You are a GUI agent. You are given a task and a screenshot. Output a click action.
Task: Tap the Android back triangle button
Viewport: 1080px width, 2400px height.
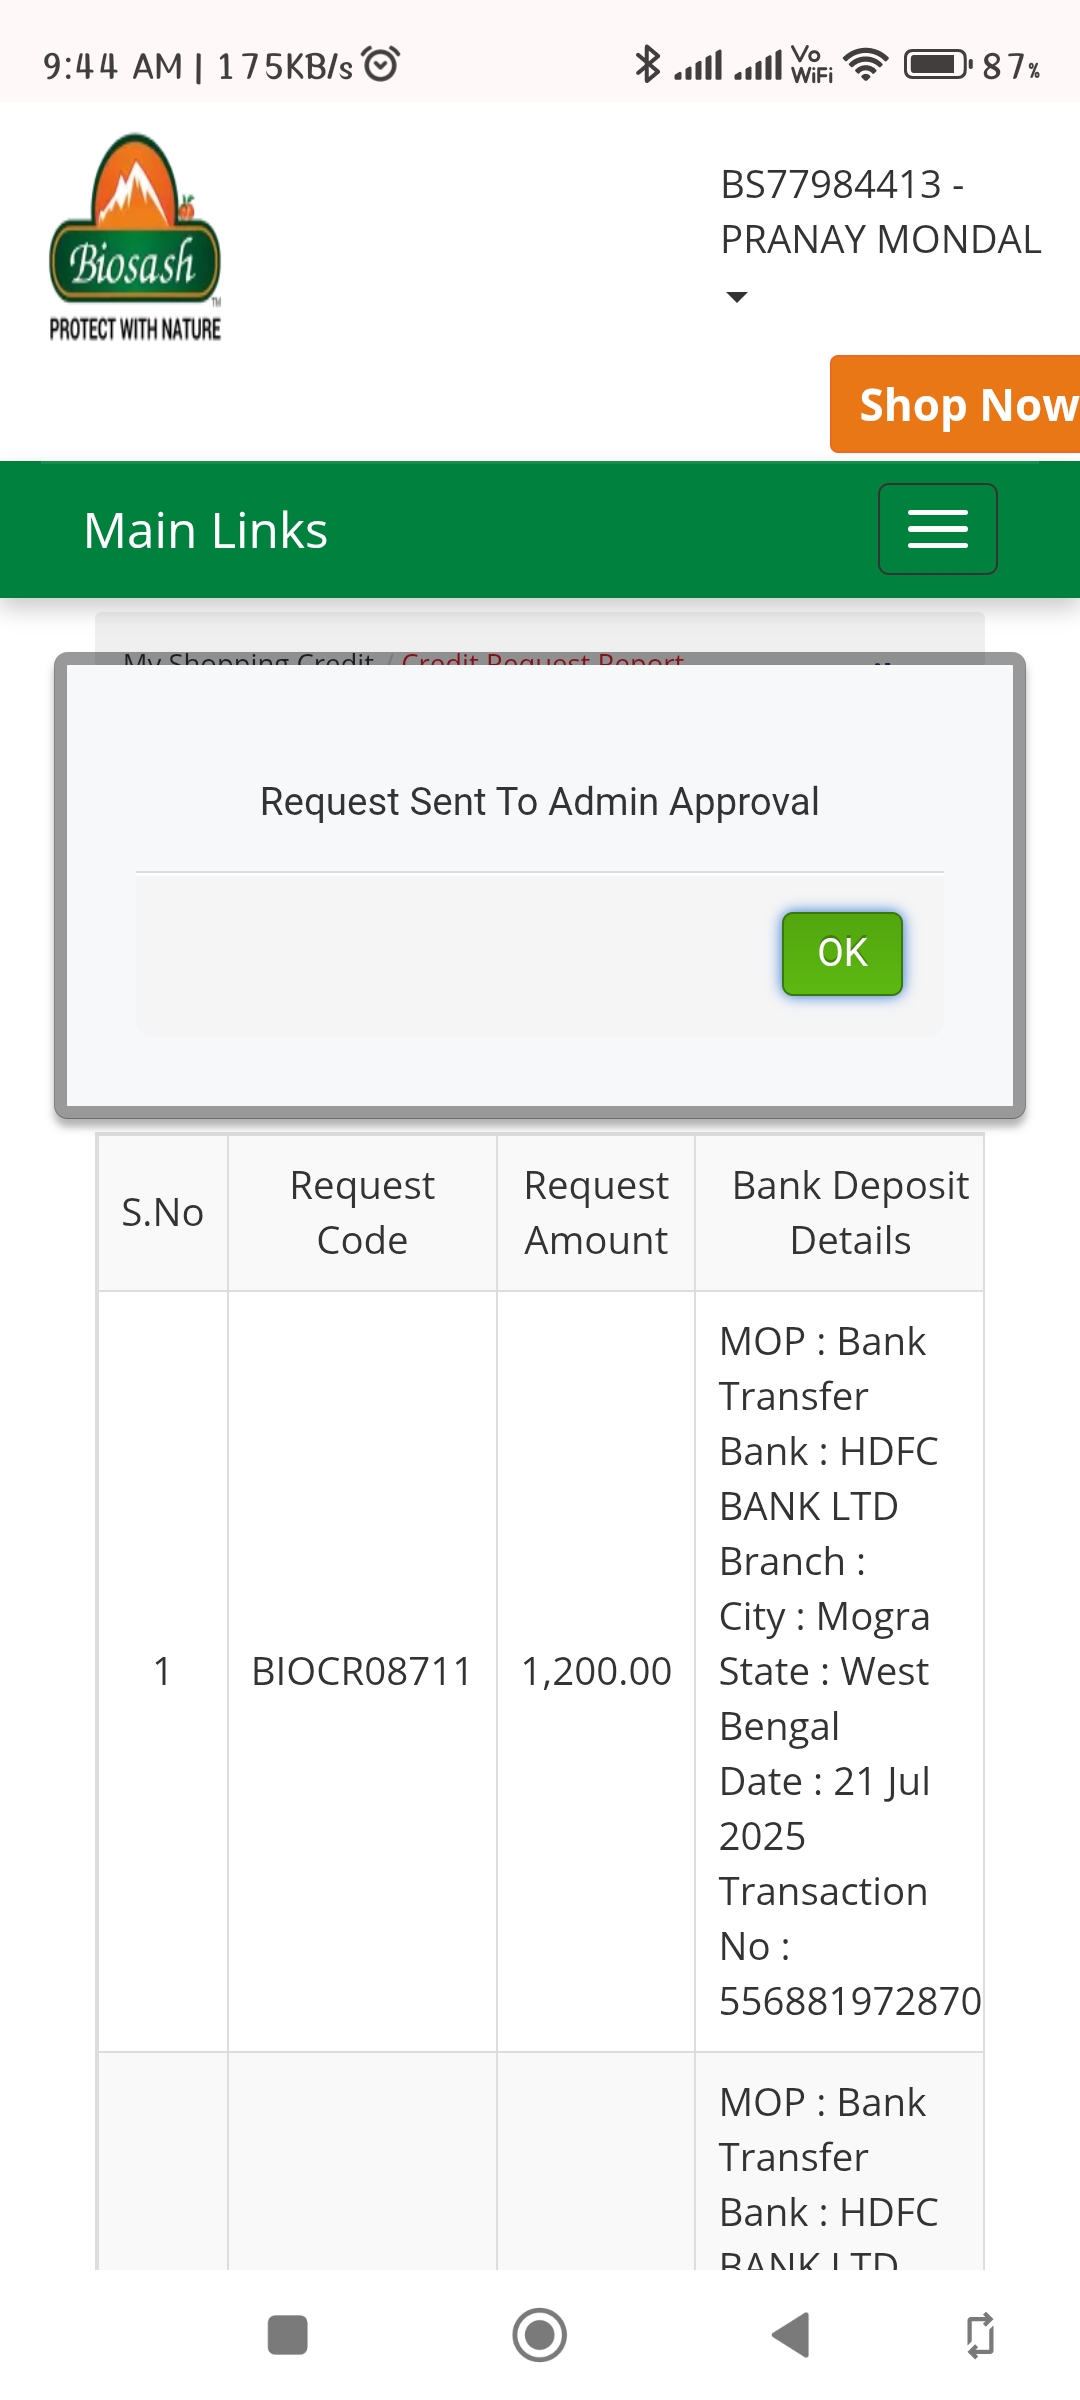[x=791, y=2335]
